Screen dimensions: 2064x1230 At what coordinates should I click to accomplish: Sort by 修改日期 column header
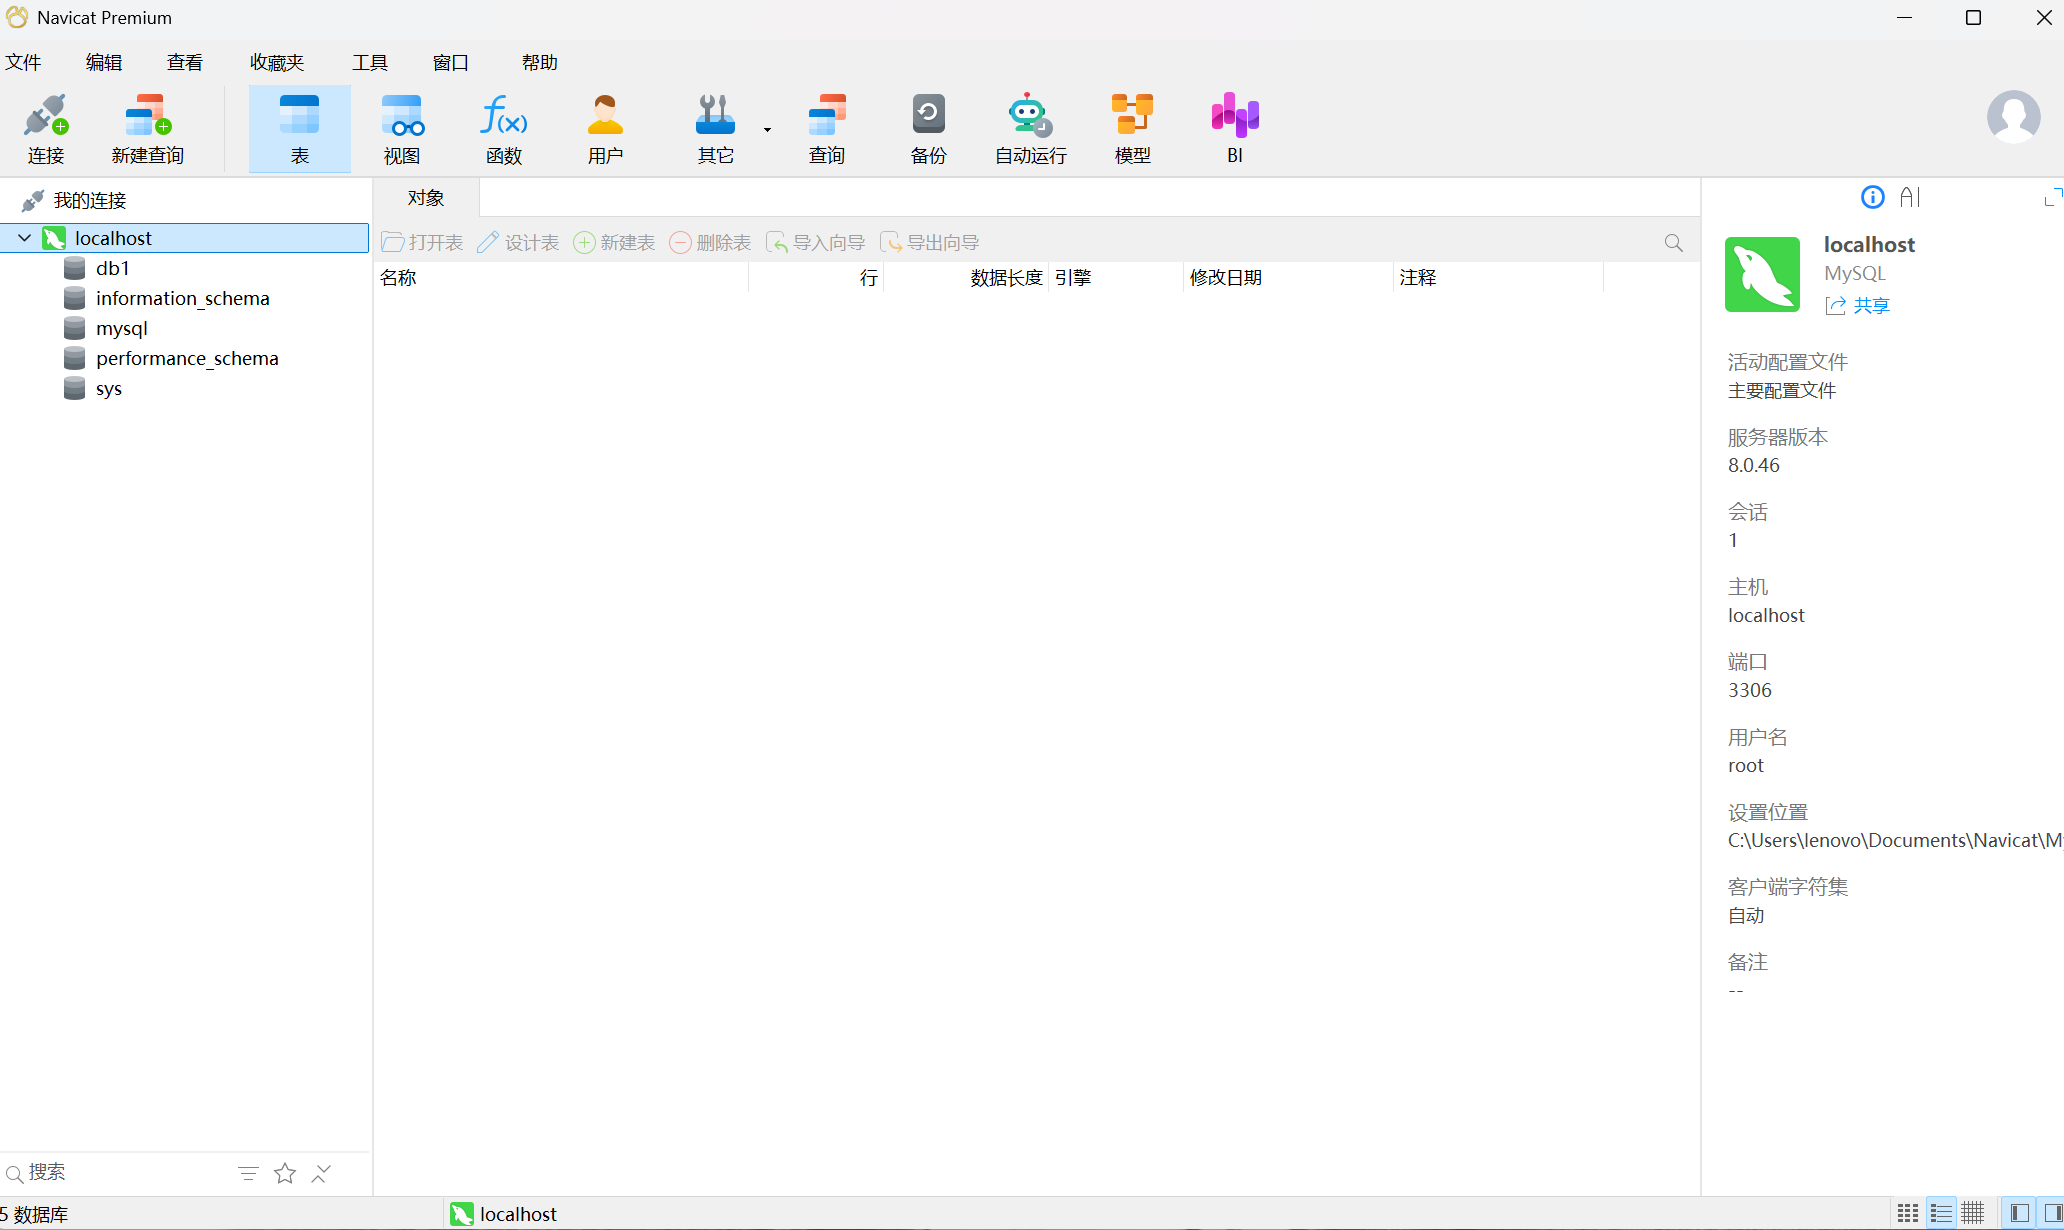(1288, 277)
